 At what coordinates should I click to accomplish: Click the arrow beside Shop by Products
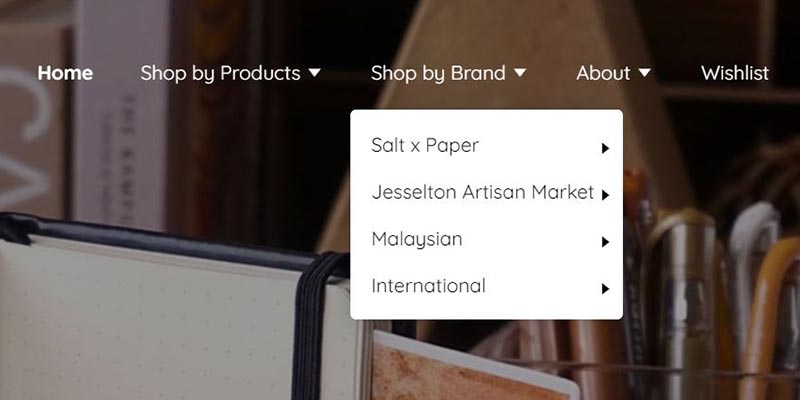(314, 73)
